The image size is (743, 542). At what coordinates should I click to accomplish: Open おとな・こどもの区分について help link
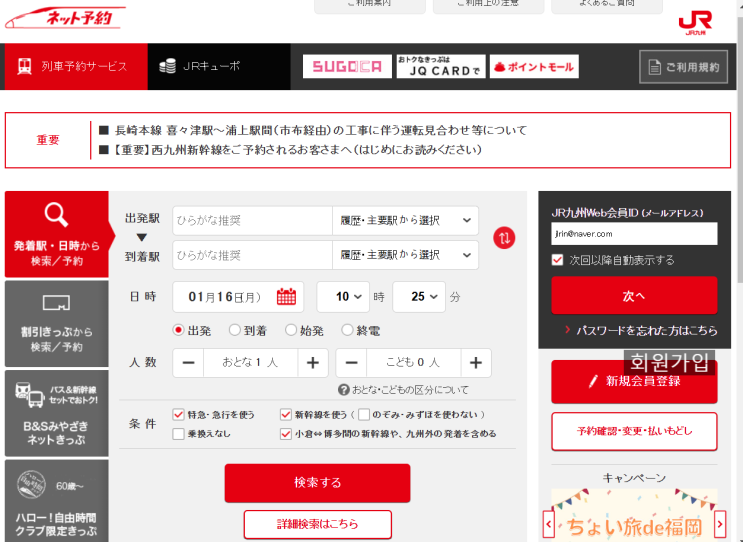click(403, 390)
